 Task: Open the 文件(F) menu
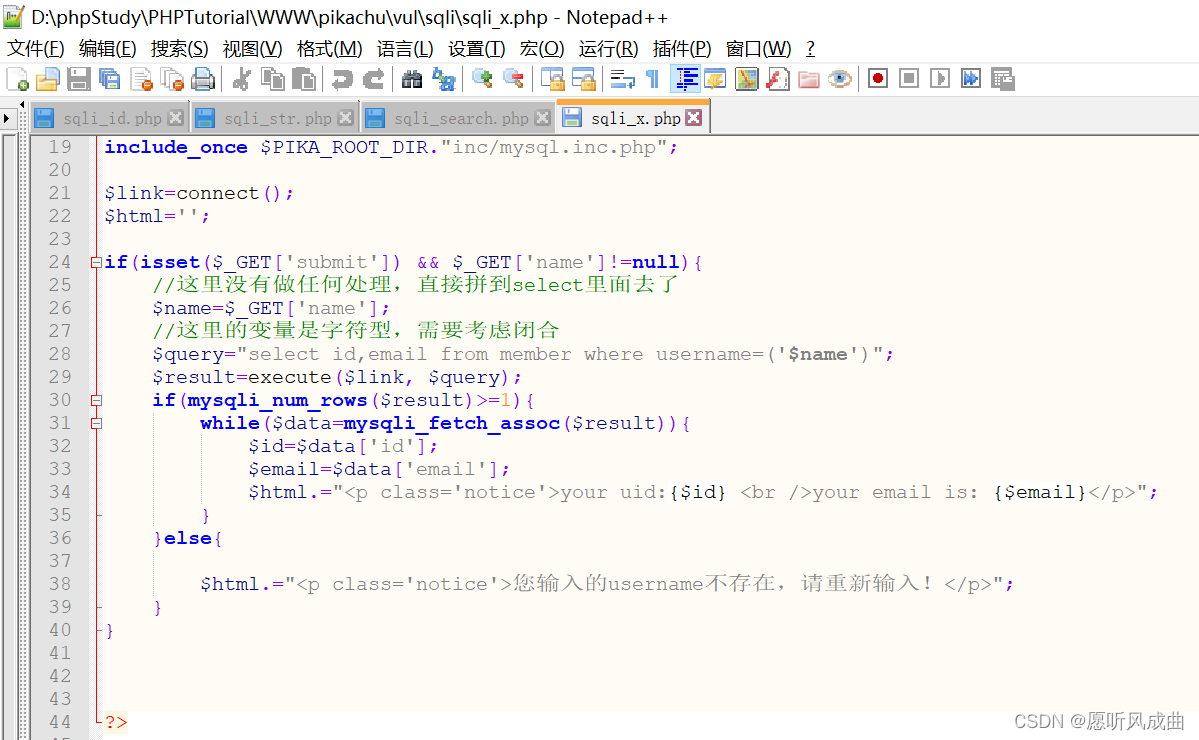pos(35,49)
